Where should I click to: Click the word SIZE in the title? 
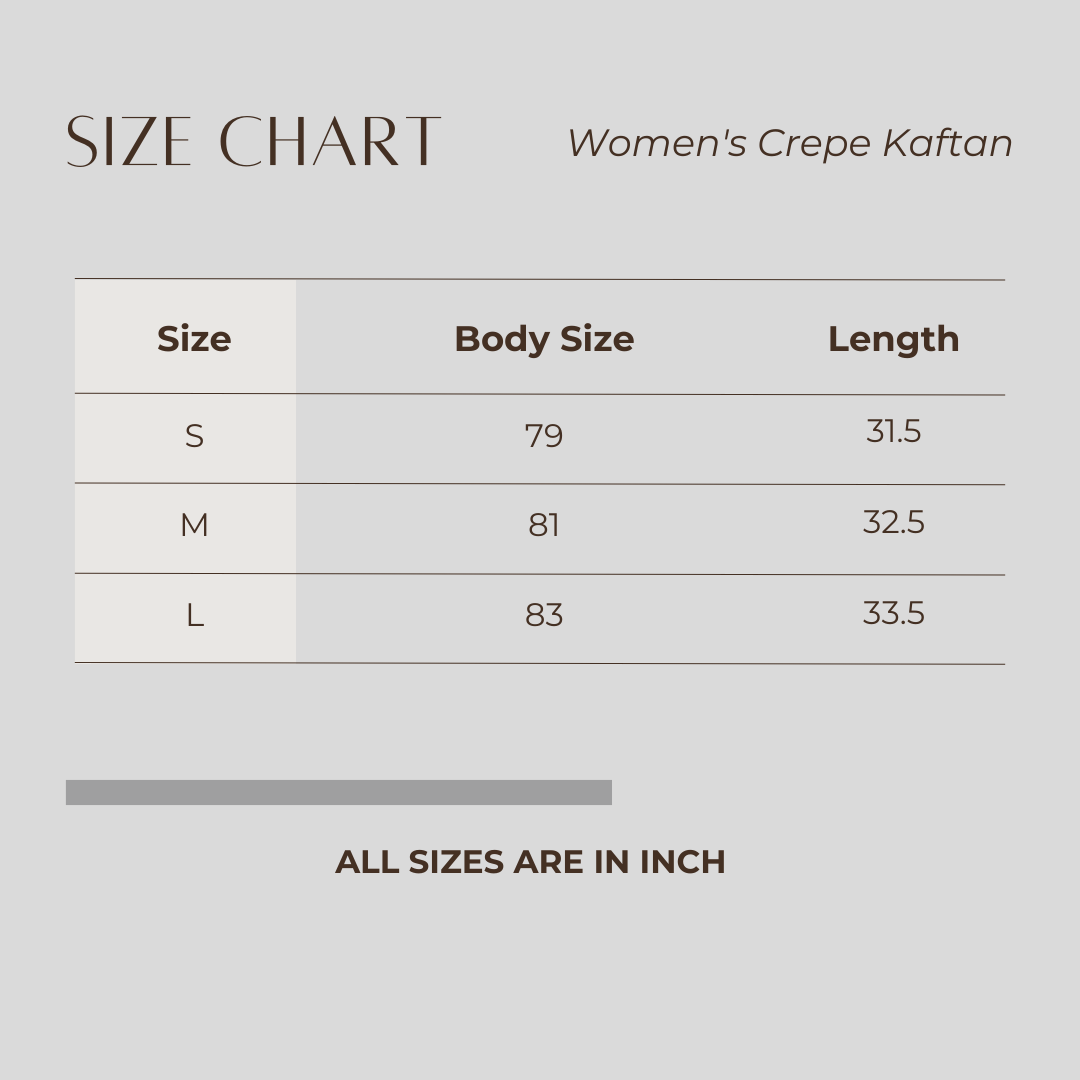pyautogui.click(x=129, y=141)
